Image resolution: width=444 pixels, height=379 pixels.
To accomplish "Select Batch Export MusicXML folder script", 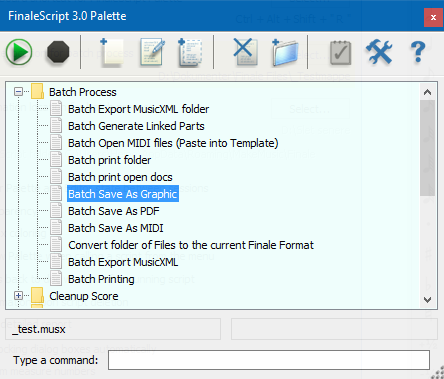I will pos(138,109).
